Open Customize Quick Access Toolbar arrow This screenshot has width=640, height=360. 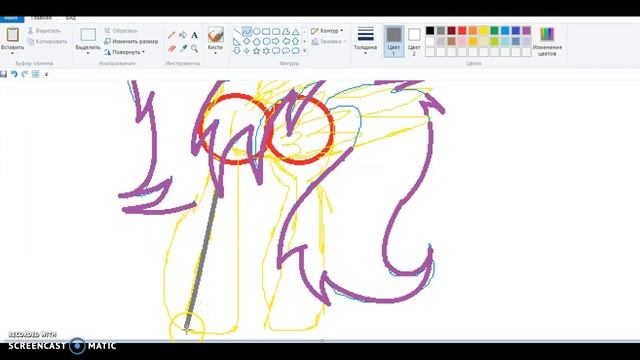tap(46, 74)
